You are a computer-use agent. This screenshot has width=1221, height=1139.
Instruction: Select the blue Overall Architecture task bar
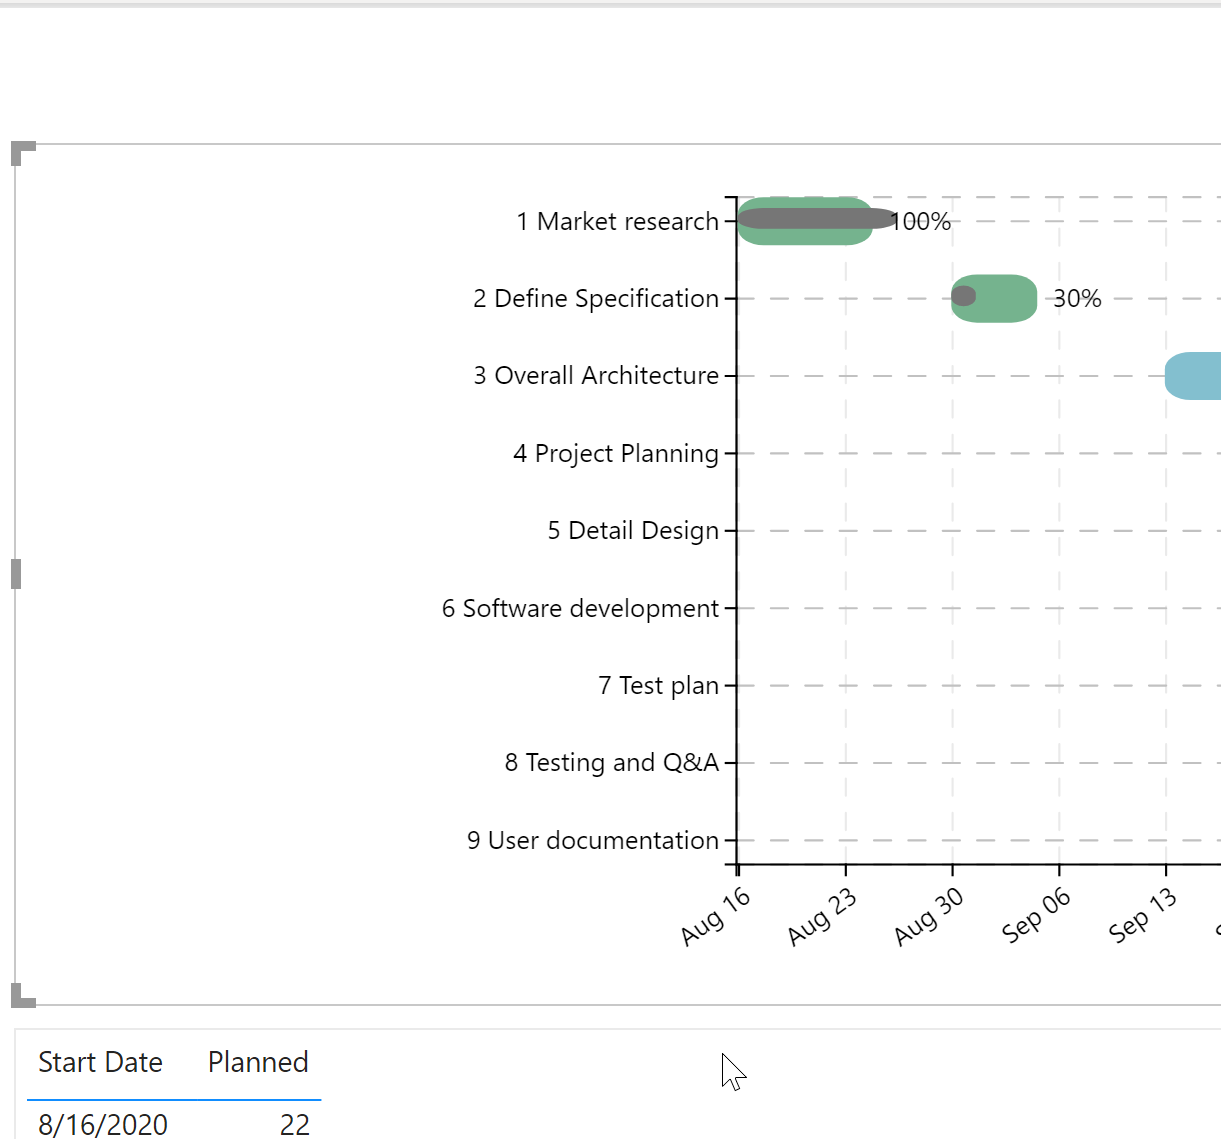pos(1193,376)
